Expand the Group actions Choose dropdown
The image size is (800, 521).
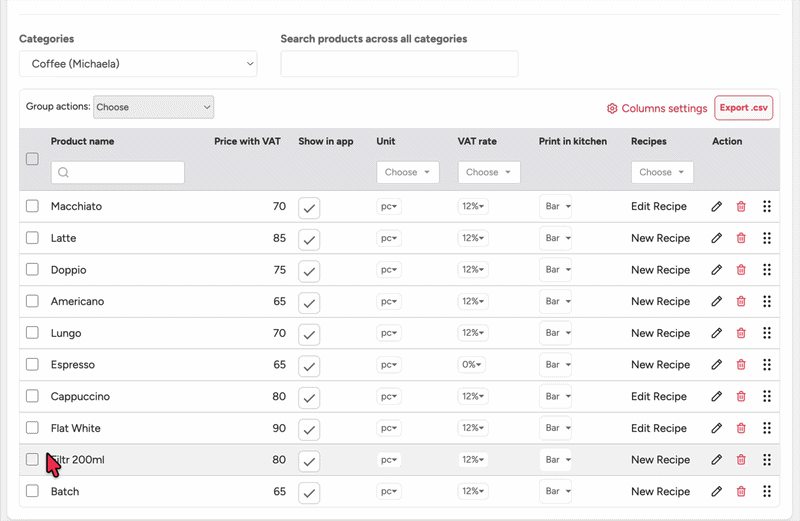click(x=153, y=107)
